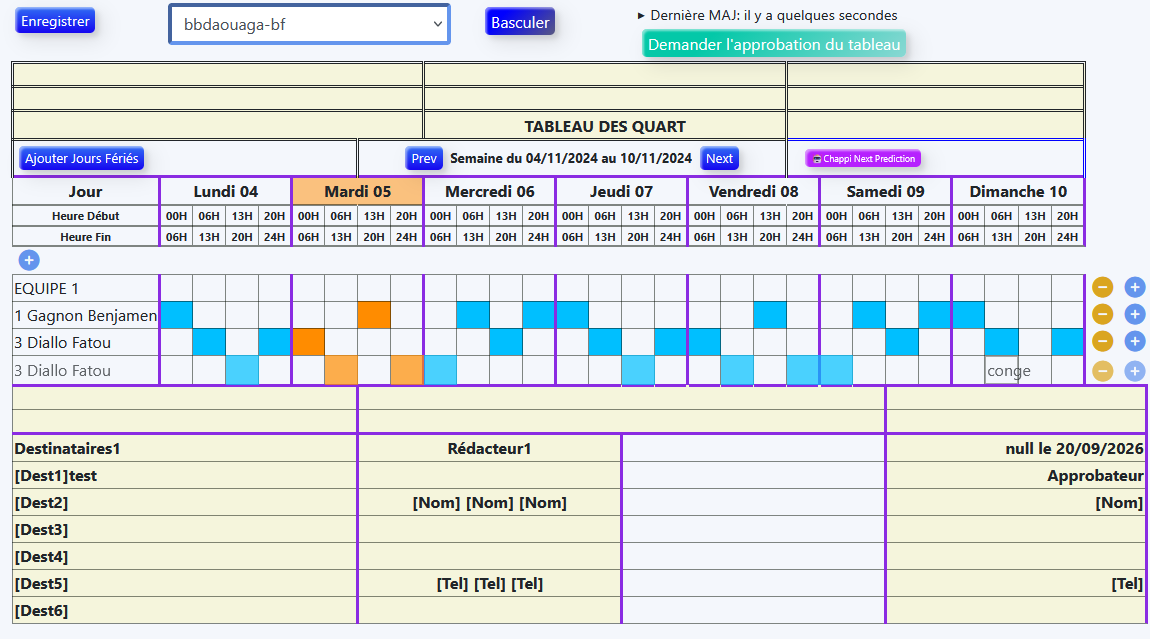Select the Jeudi 07 day header

tap(621, 191)
